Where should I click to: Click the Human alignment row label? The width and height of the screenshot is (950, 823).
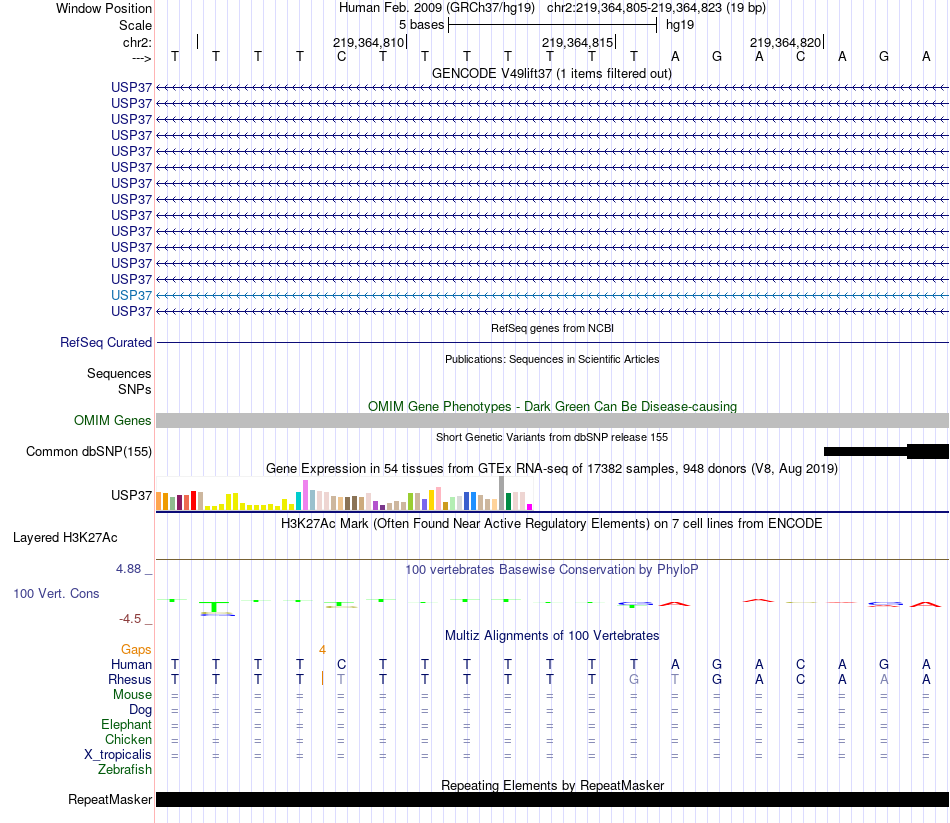[131, 664]
